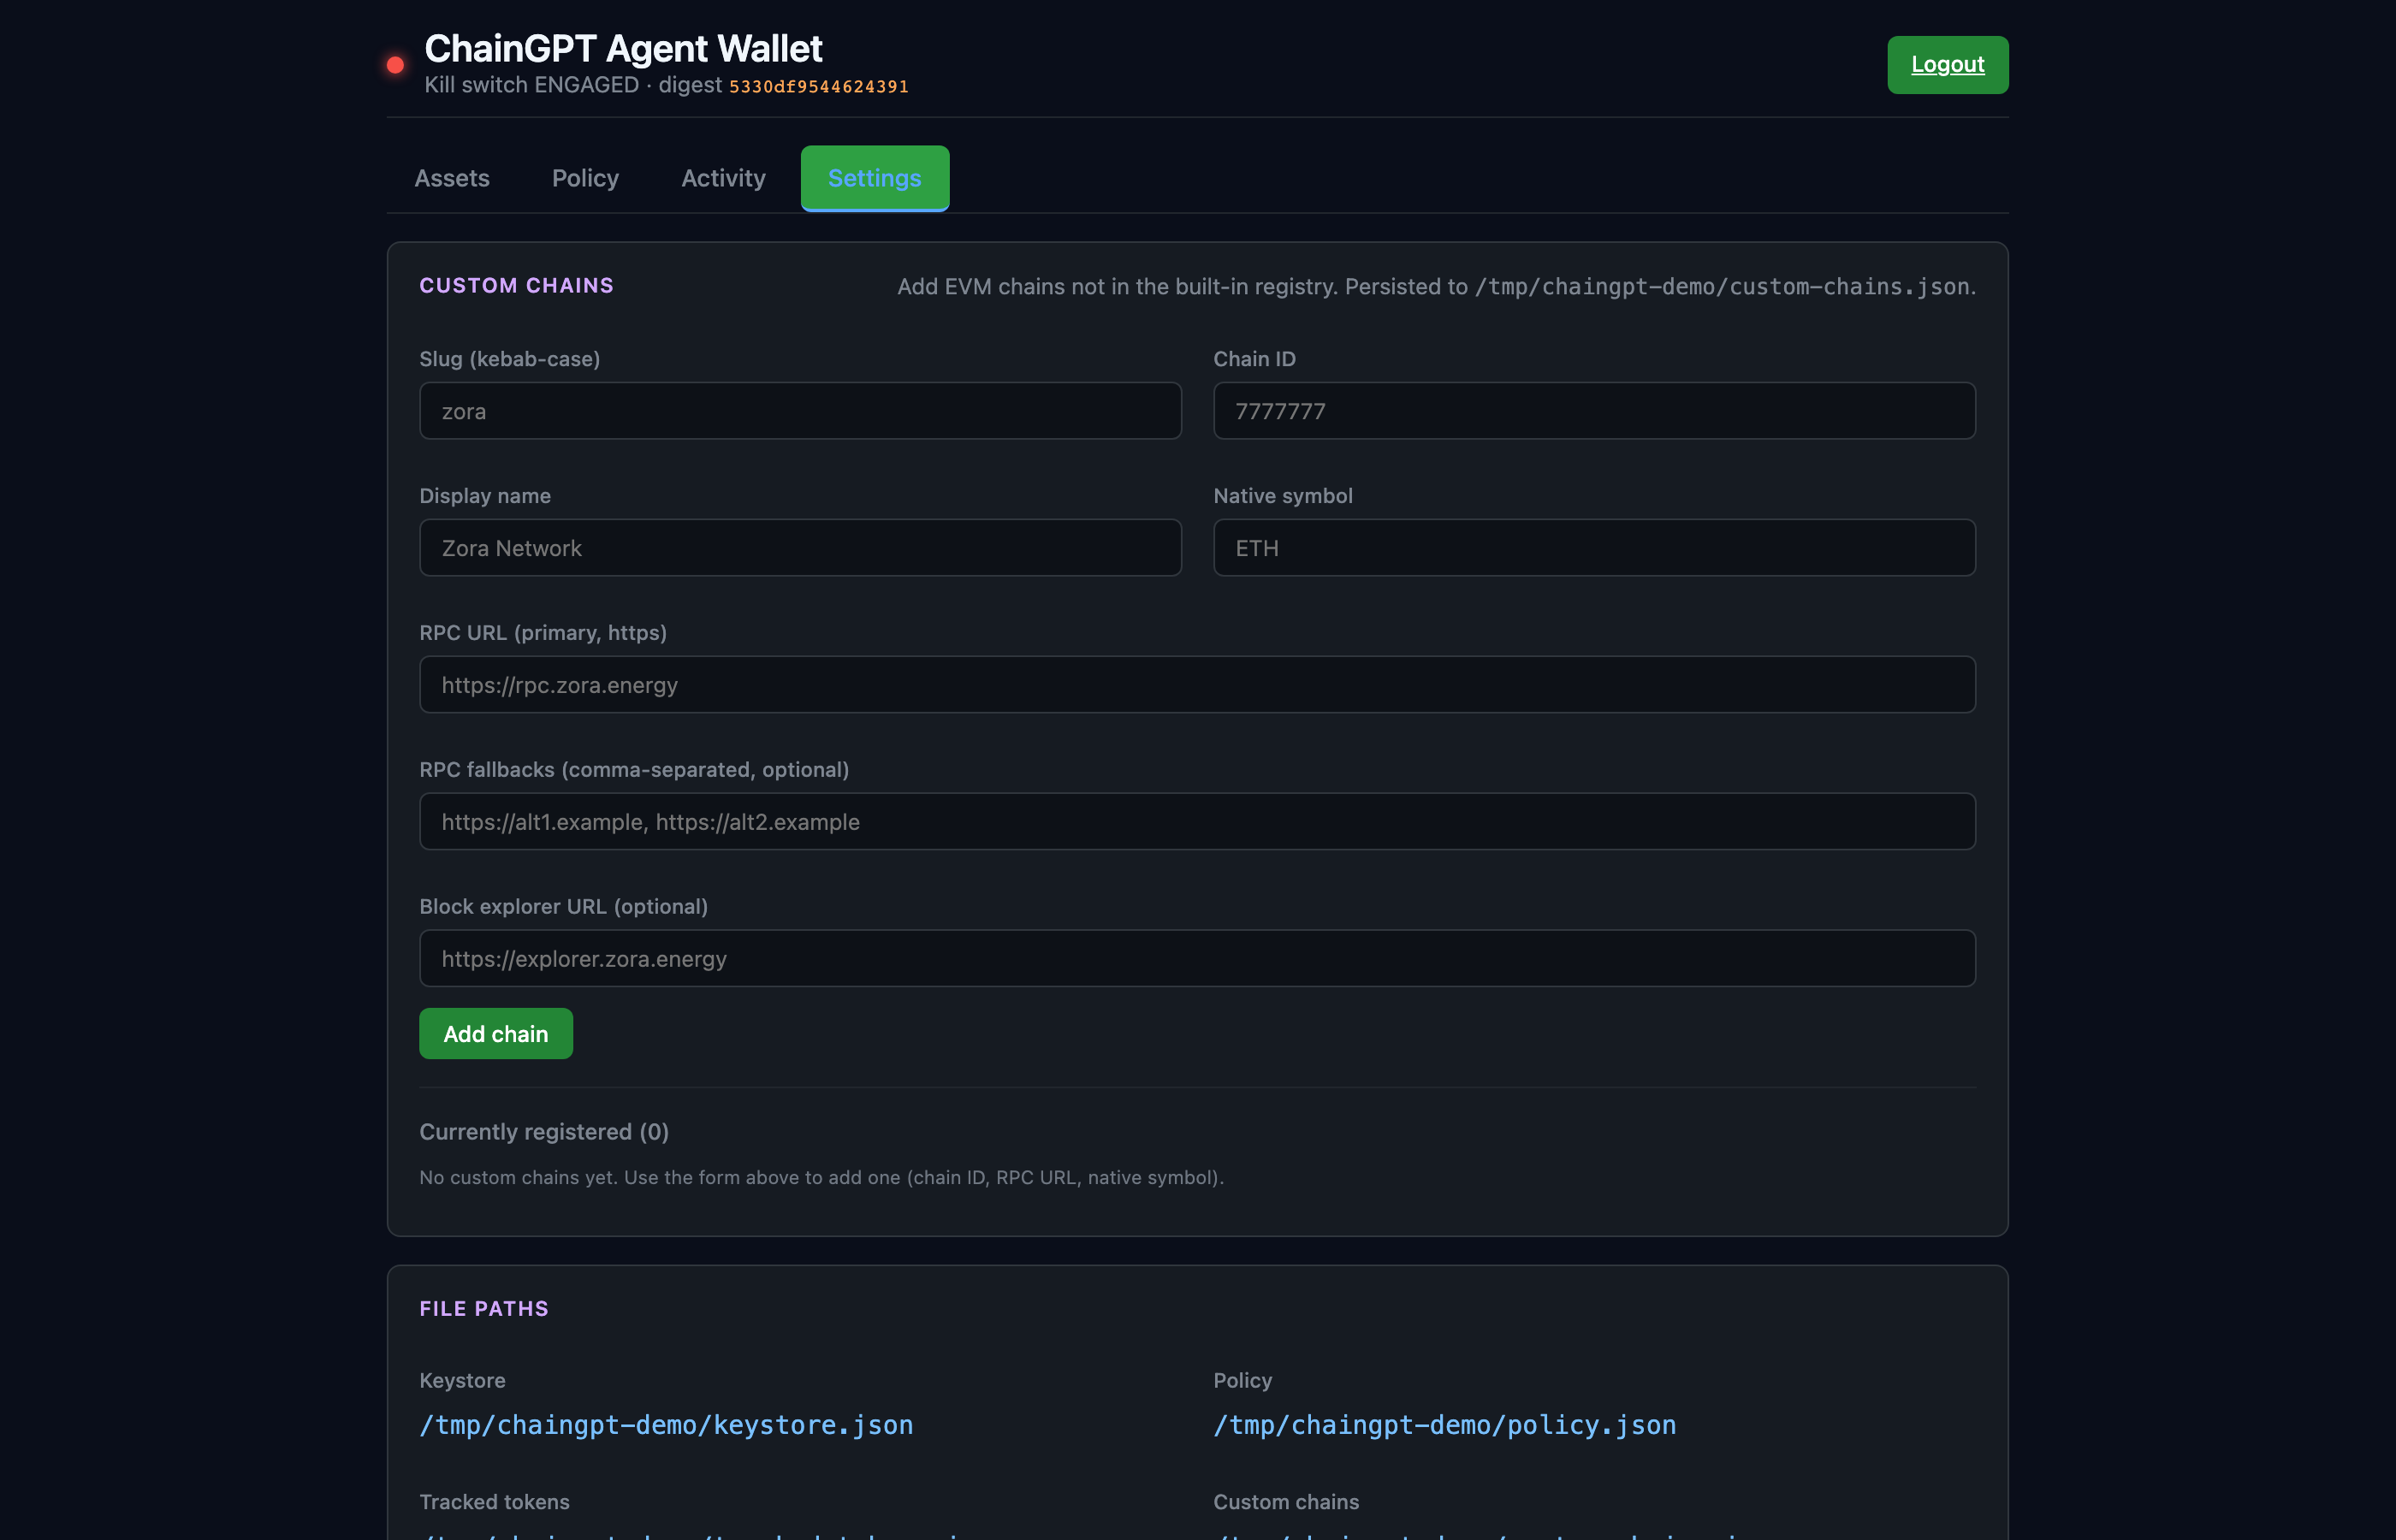Click the red kill switch status dot
This screenshot has width=2396, height=1540.
click(395, 65)
